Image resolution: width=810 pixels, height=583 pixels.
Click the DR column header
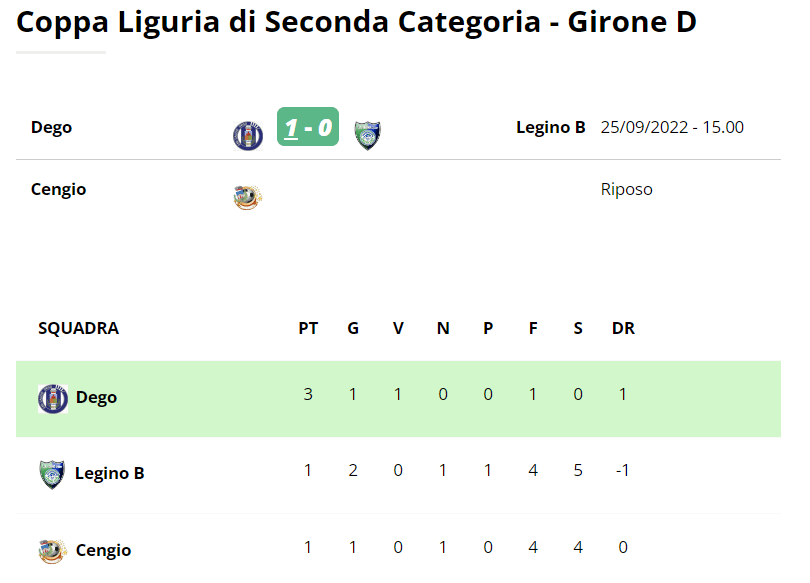624,328
